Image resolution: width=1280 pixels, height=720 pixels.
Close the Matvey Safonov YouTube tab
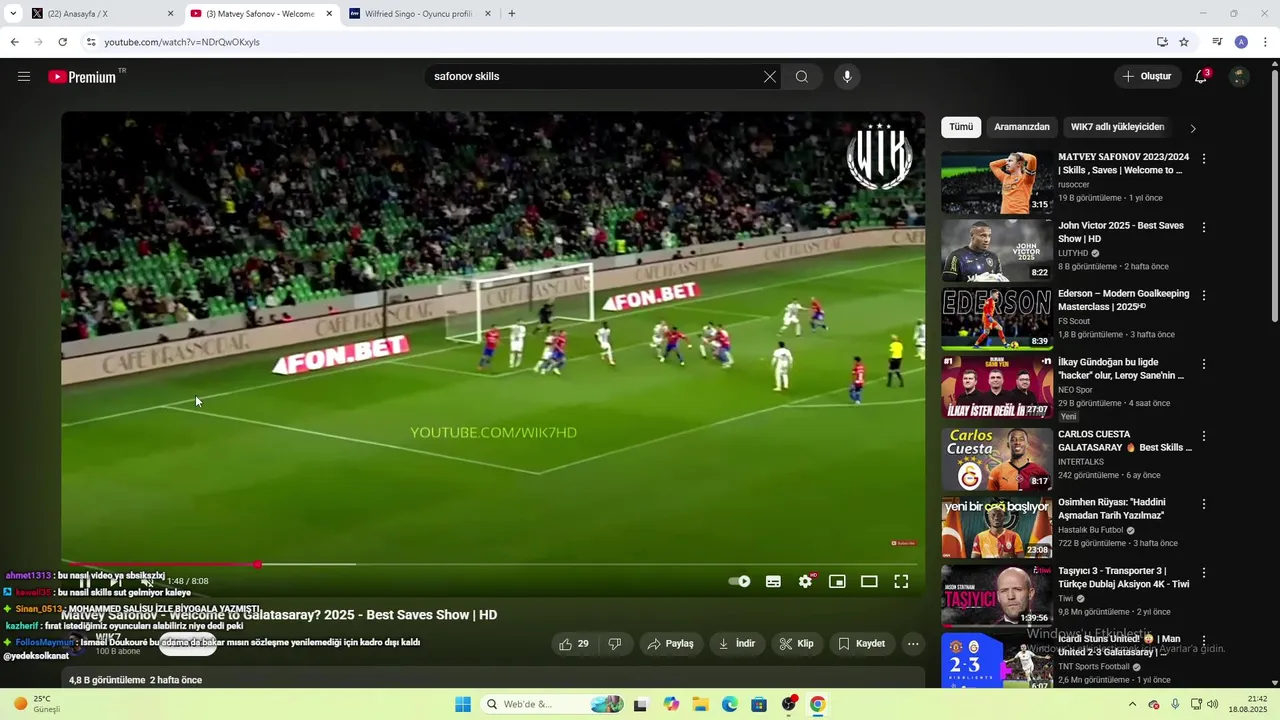pos(329,14)
